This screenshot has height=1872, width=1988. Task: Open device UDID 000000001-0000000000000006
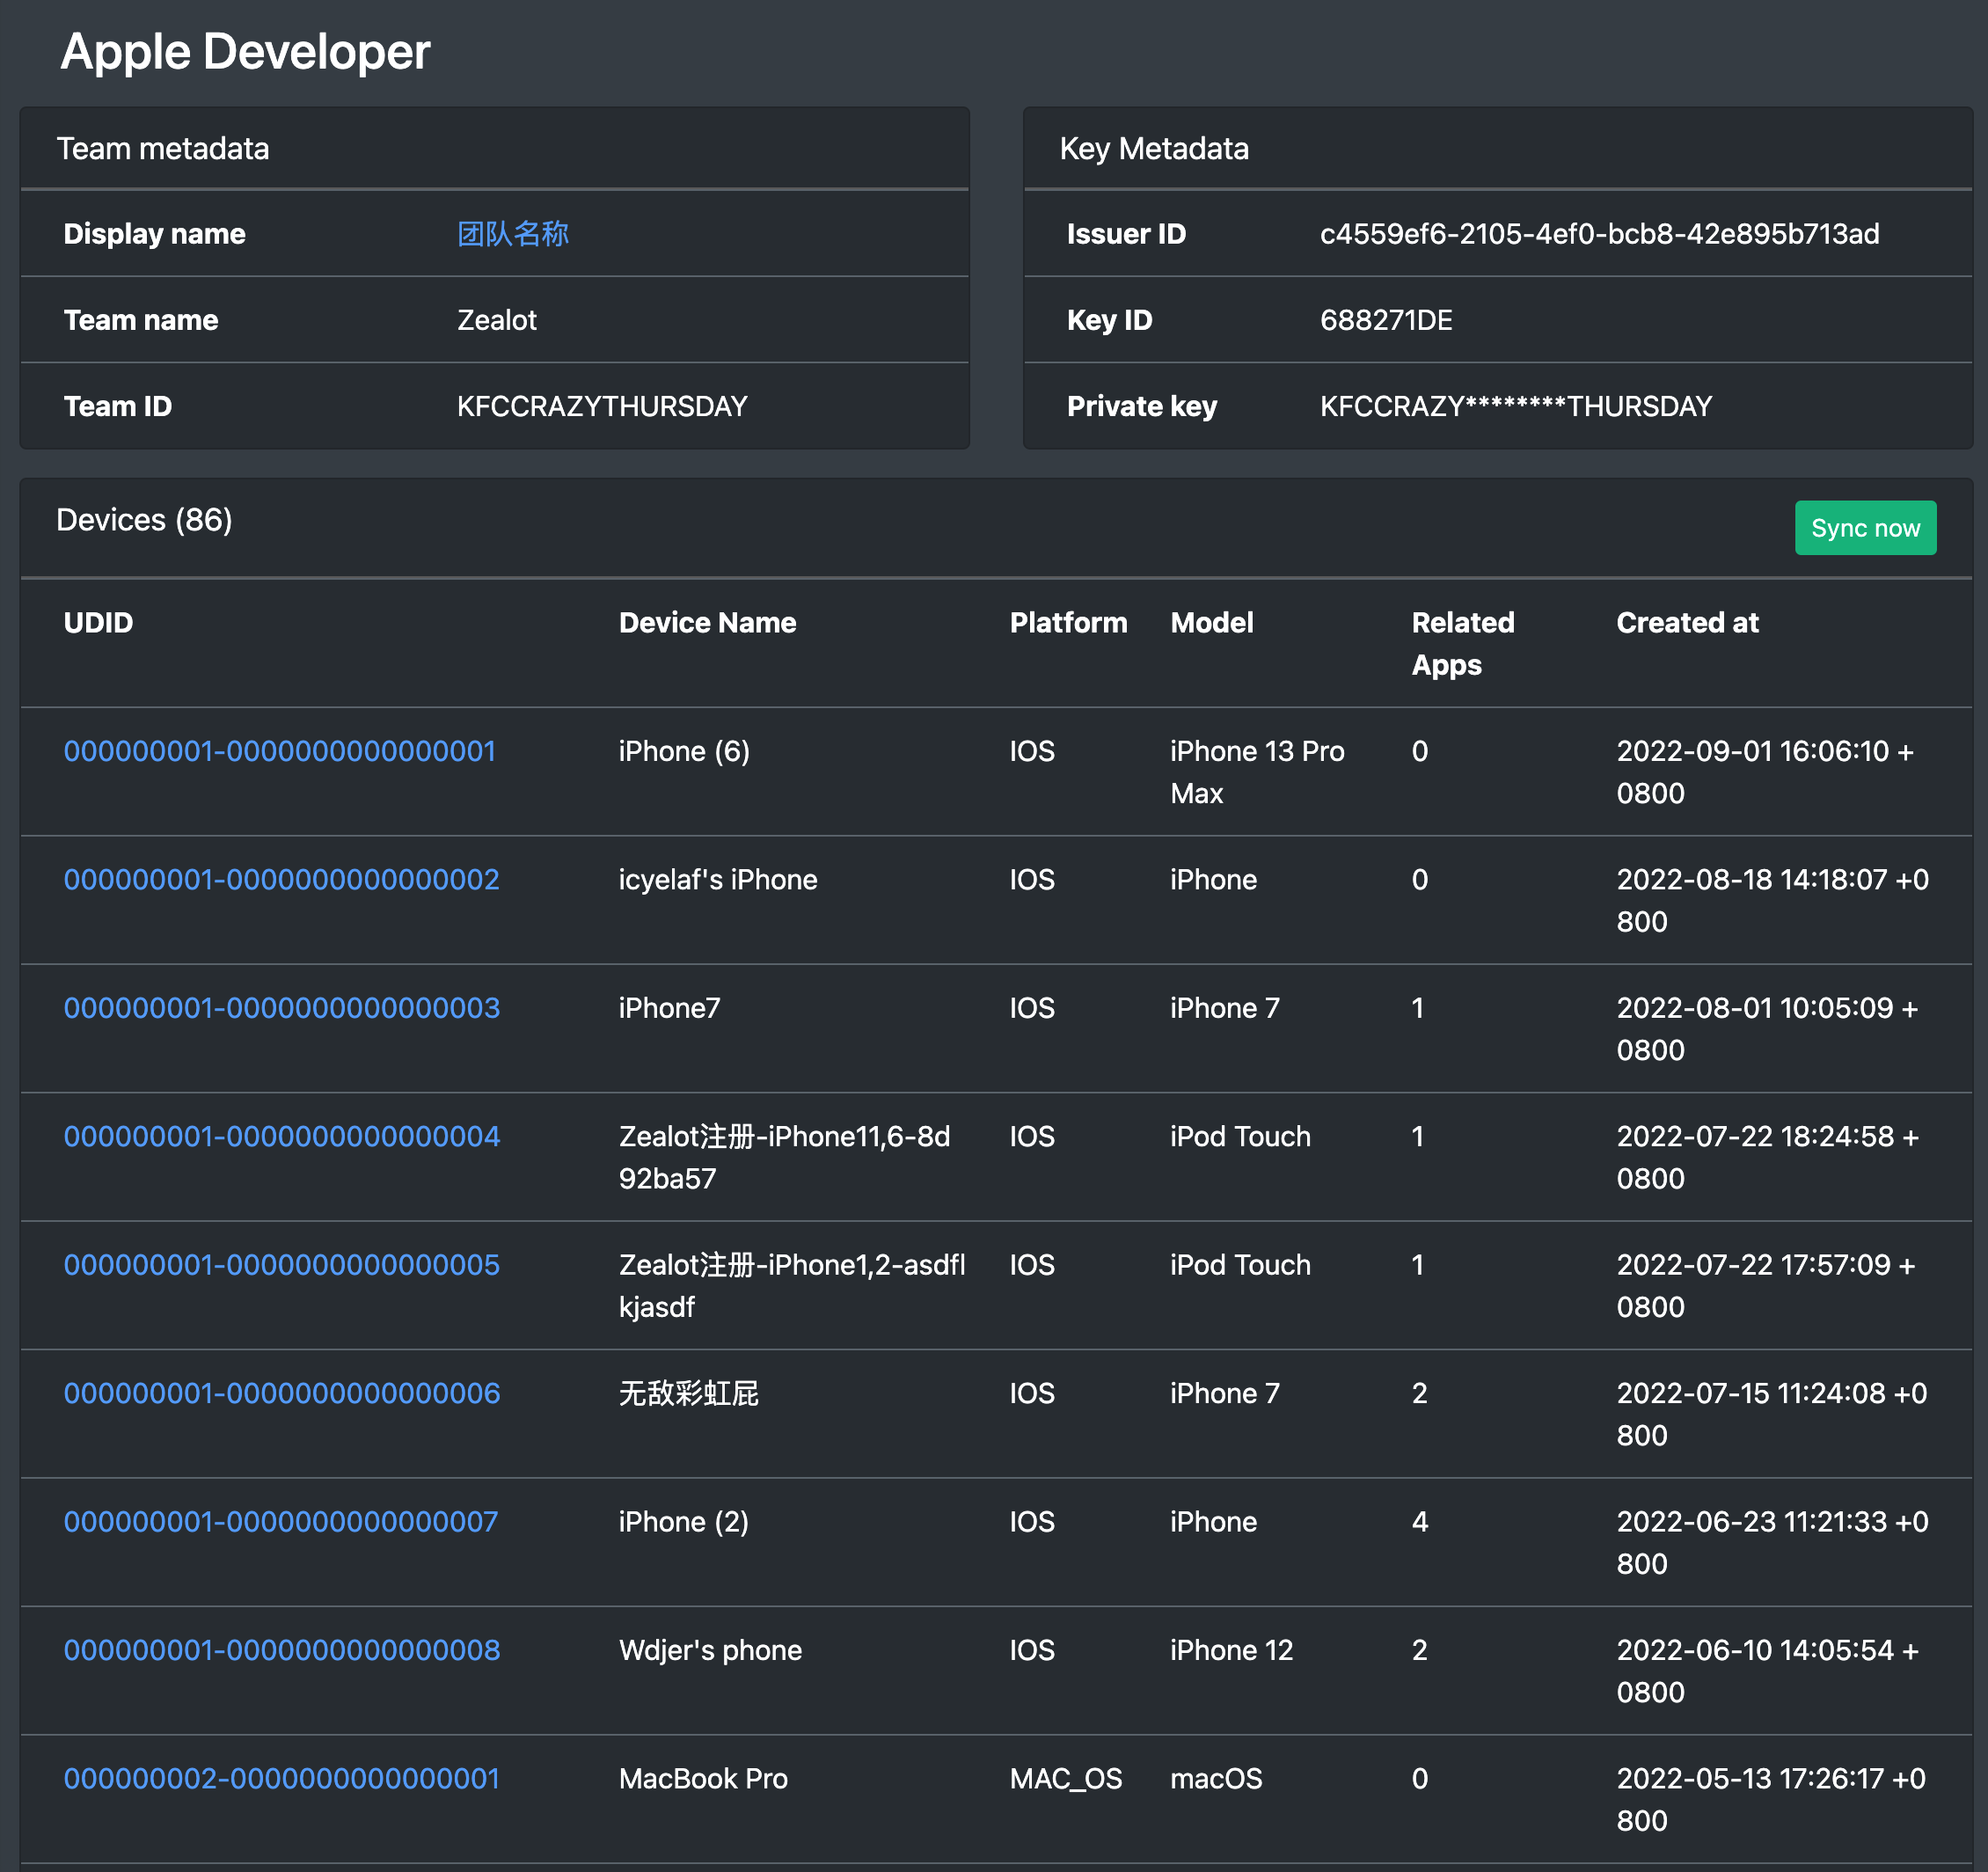[x=281, y=1393]
